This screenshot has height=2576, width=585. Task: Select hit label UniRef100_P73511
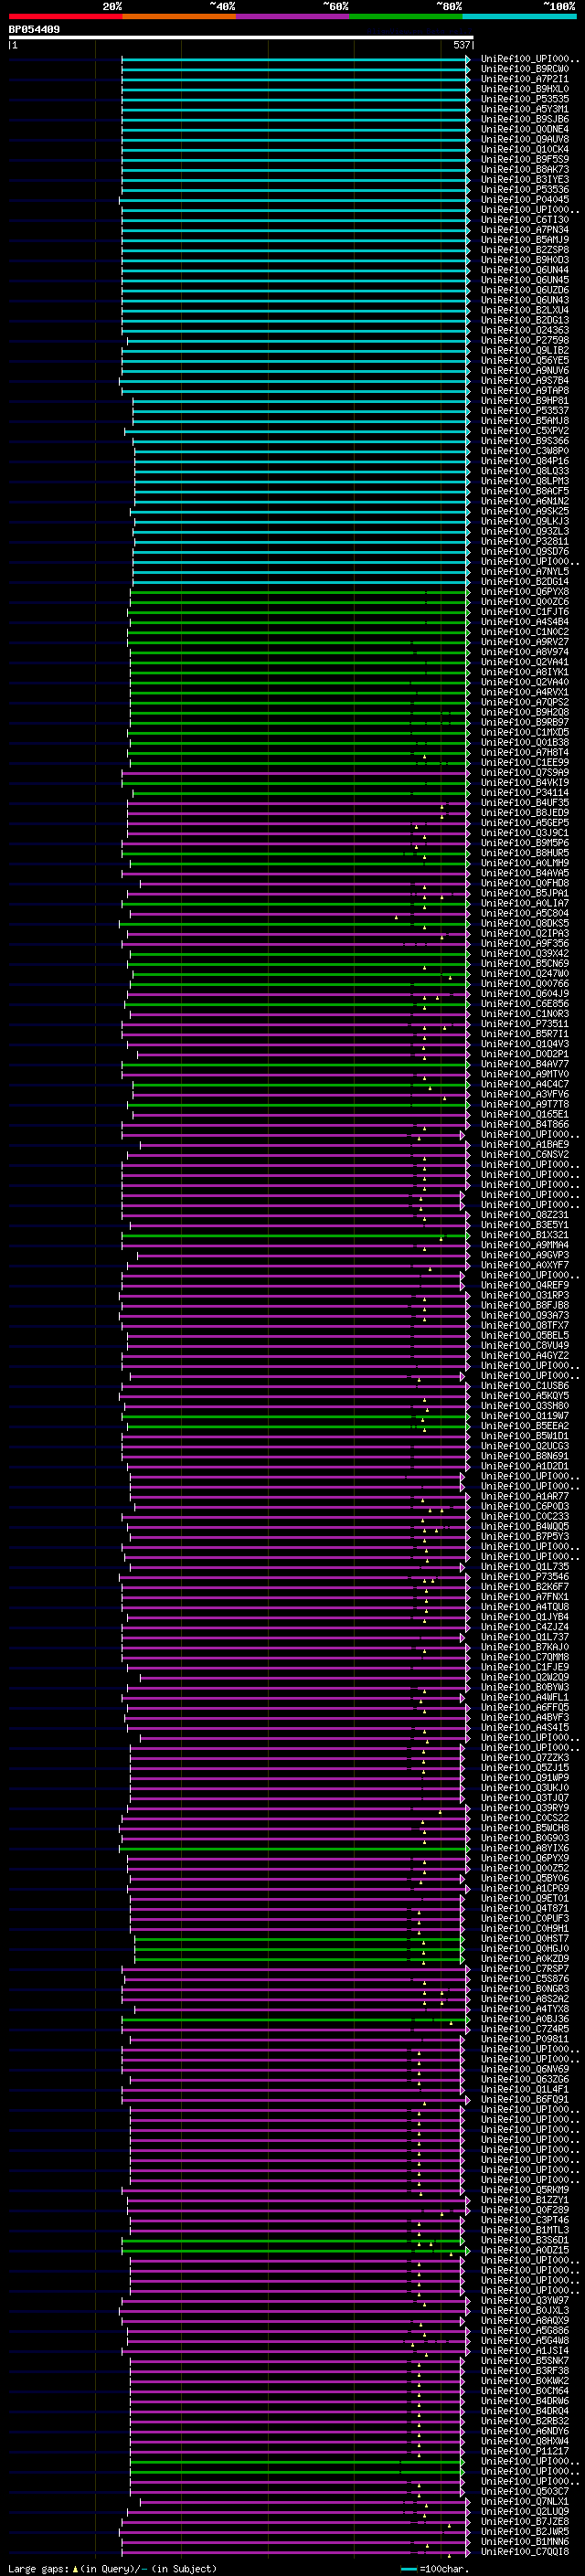point(524,1024)
